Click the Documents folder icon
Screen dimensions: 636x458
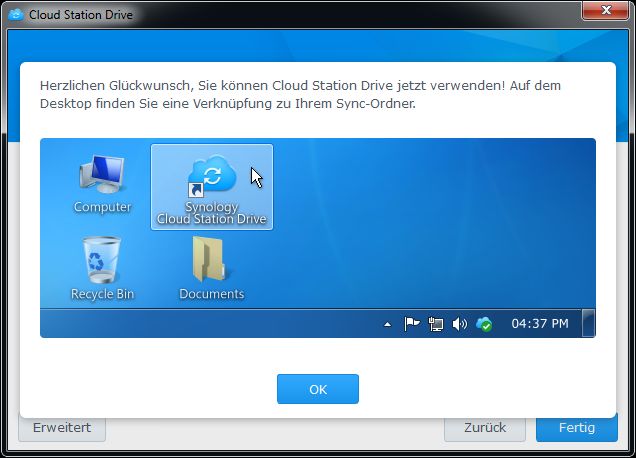click(x=212, y=269)
